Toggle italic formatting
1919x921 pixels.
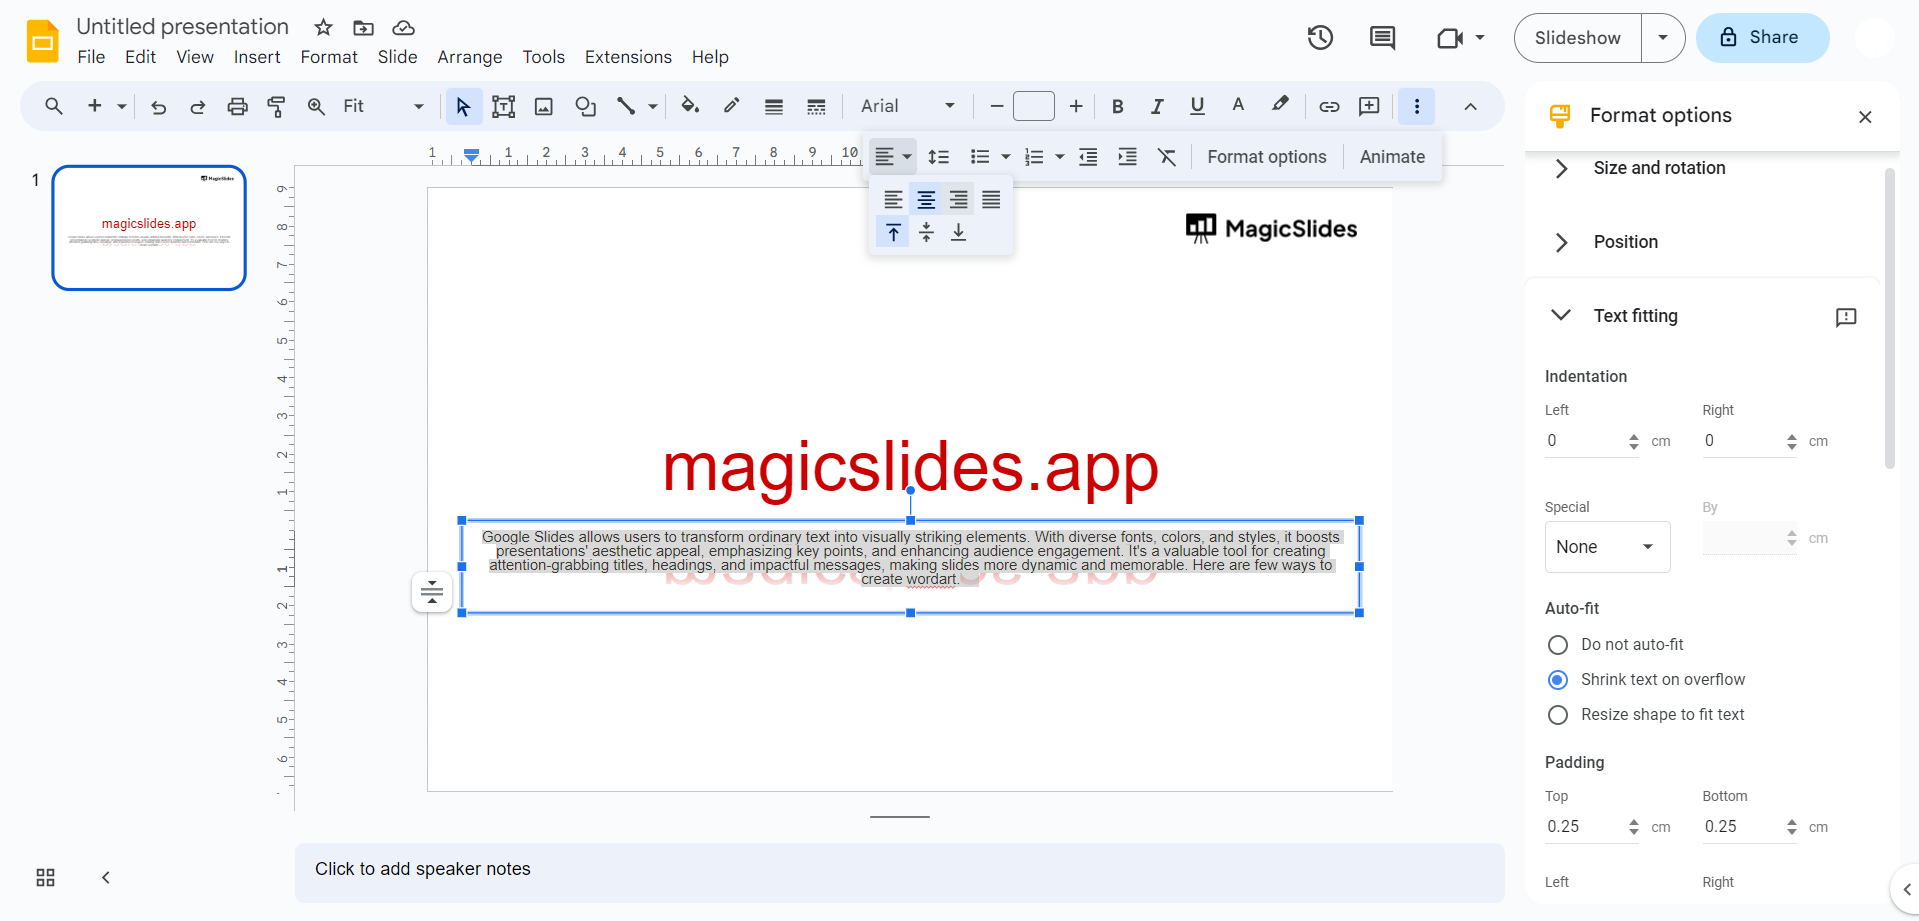coord(1157,106)
